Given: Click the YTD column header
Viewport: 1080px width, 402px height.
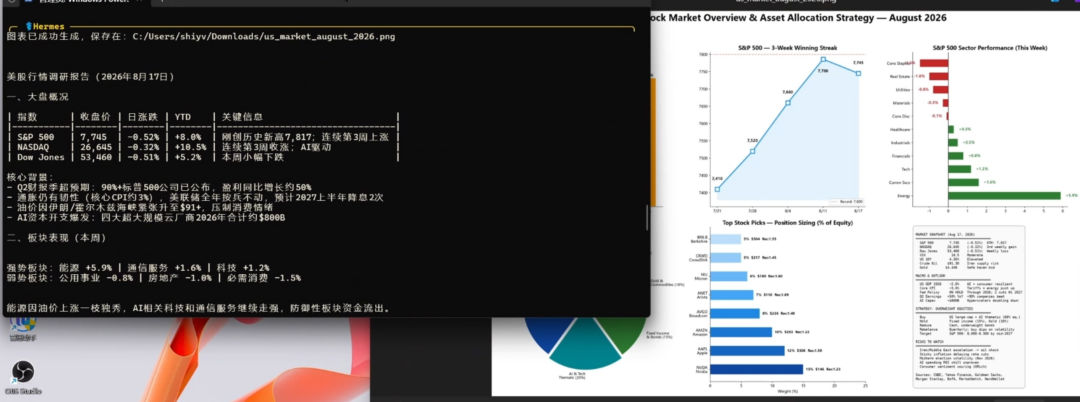Looking at the screenshot, I should (x=183, y=118).
